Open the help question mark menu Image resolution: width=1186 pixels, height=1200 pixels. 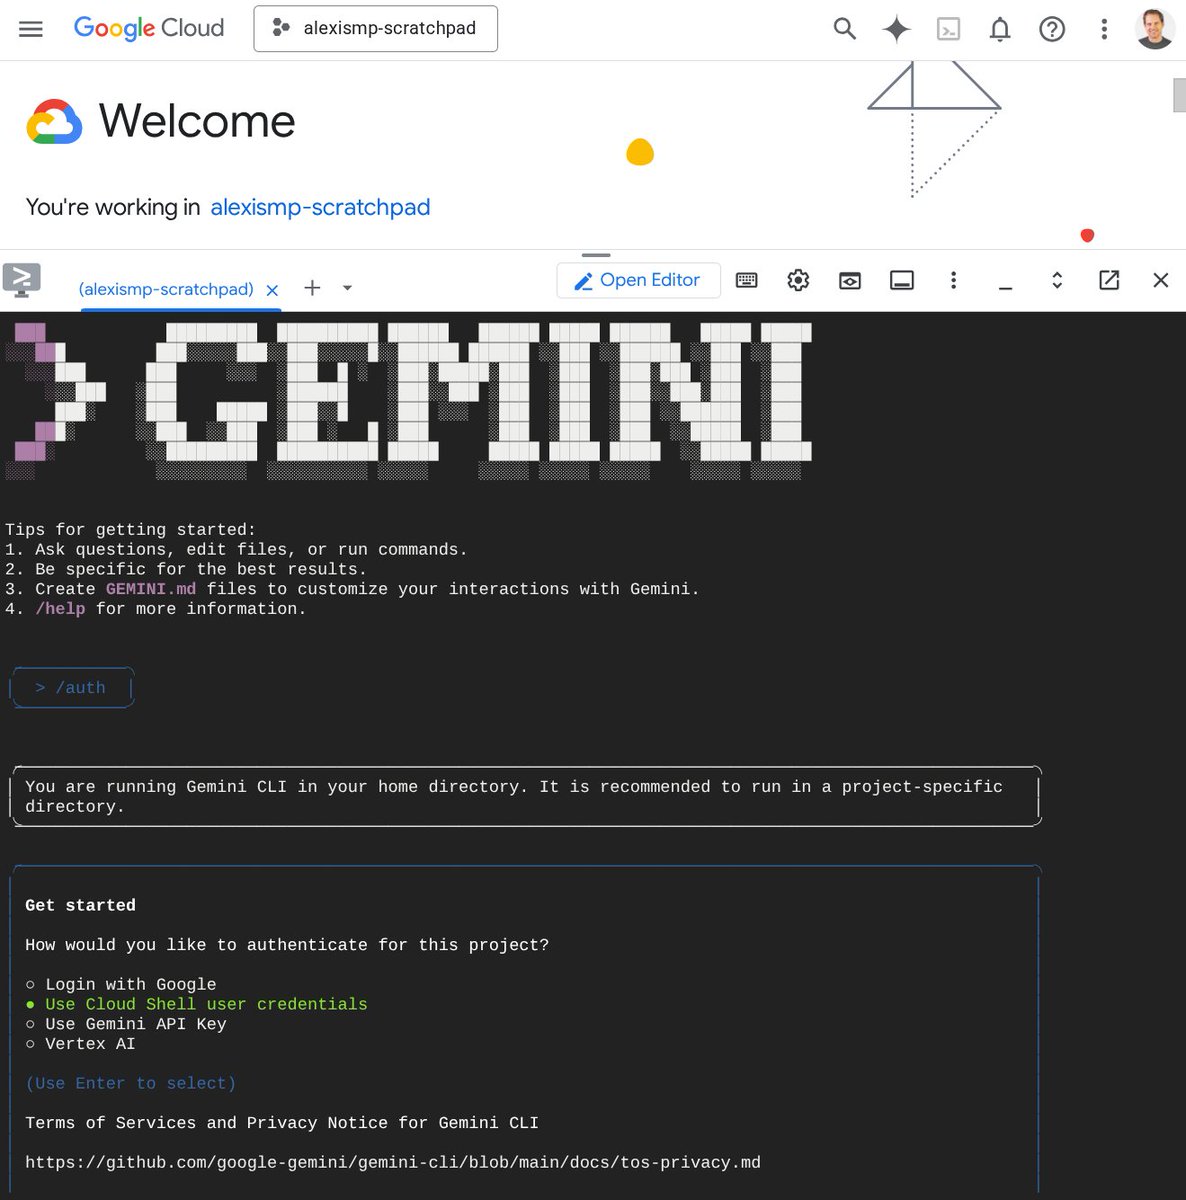tap(1052, 29)
